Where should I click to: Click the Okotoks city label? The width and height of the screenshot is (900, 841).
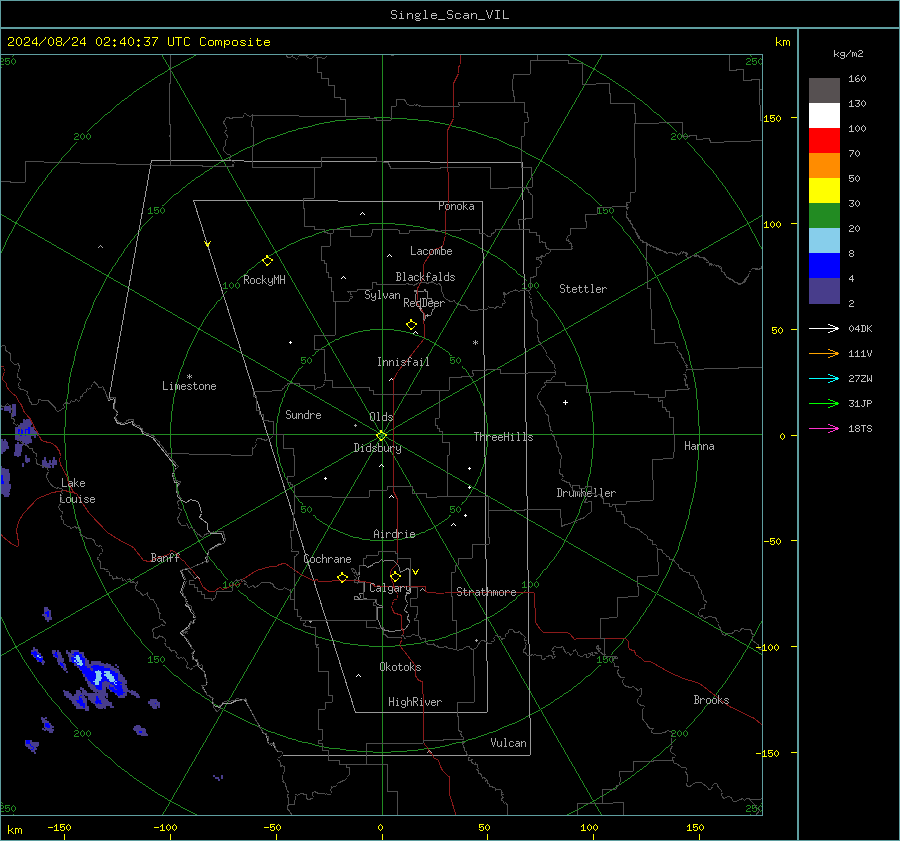tap(400, 667)
